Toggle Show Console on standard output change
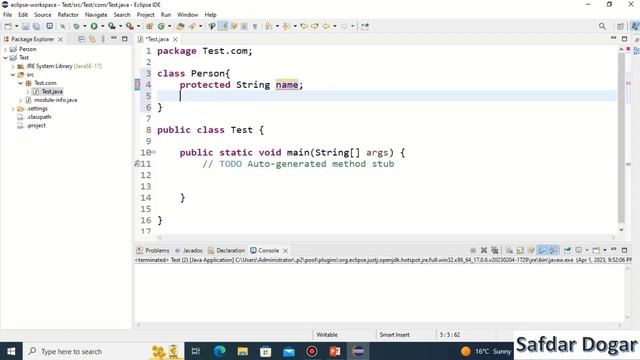Viewport: 640px width, 360px height. [542, 250]
